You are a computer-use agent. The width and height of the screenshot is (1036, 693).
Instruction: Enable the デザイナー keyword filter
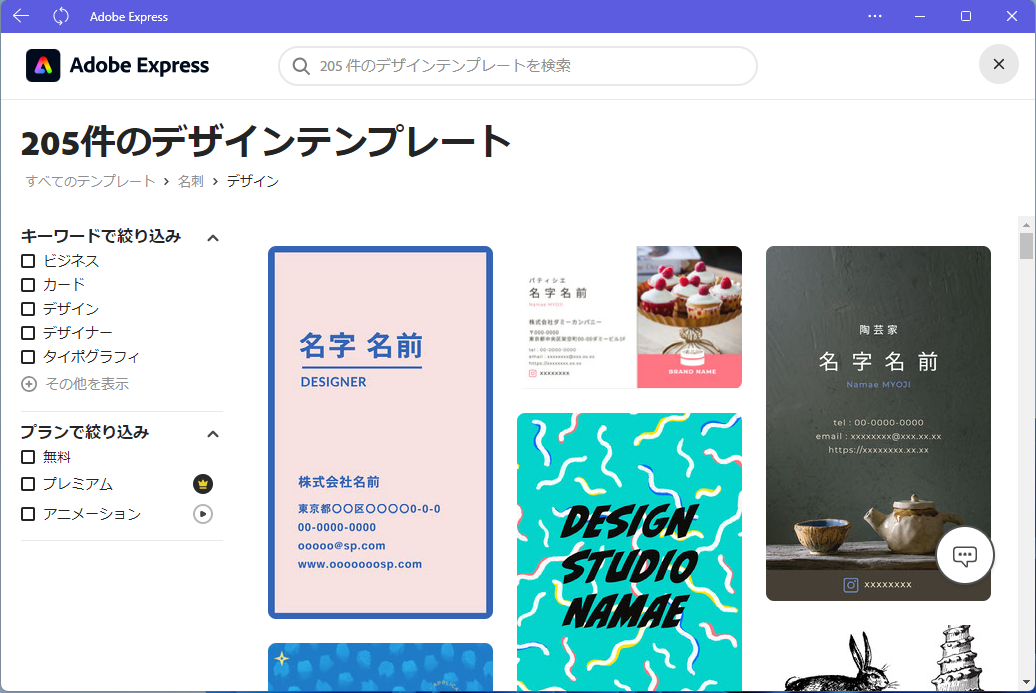point(28,332)
